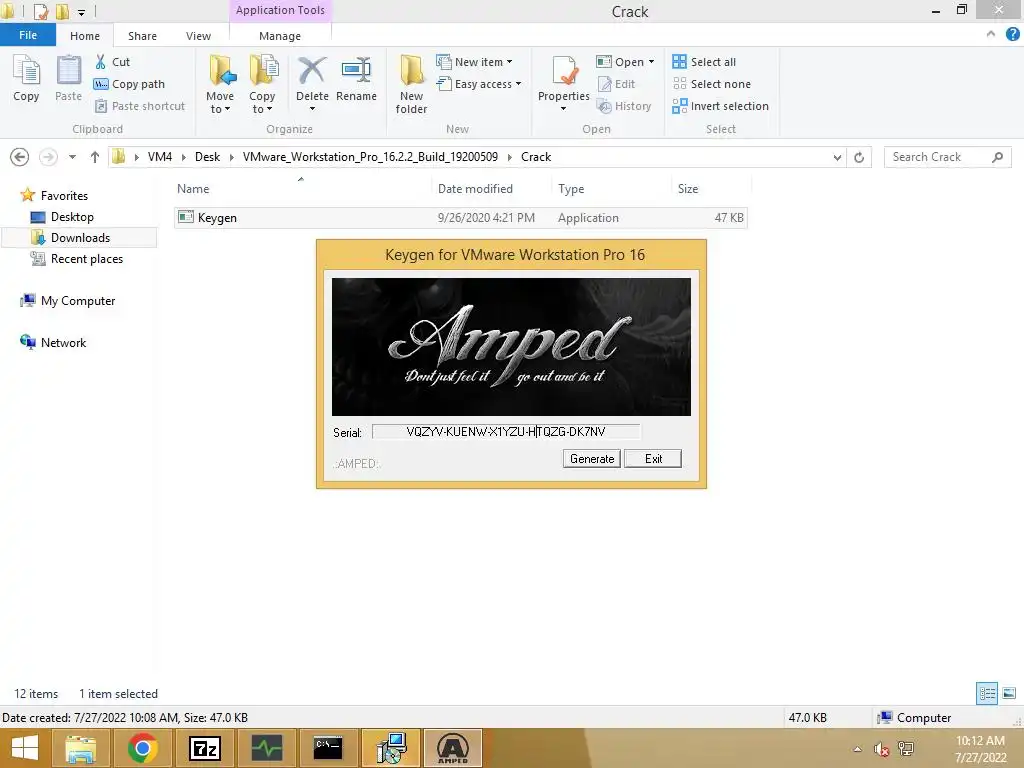Screen dimensions: 1024x768
Task: Expand the Delete options arrow
Action: point(312,109)
